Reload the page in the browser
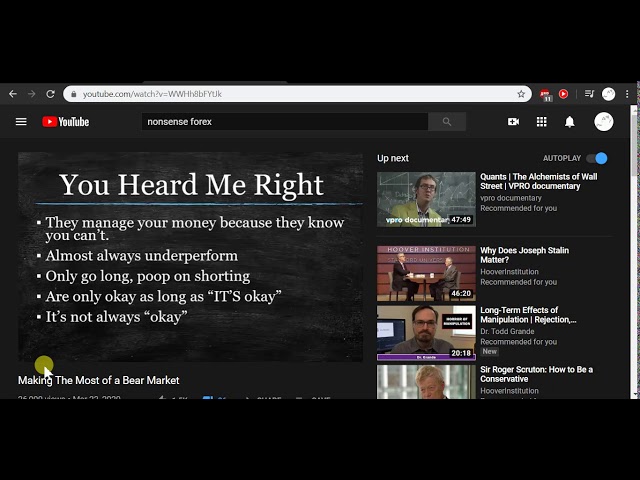 point(50,94)
